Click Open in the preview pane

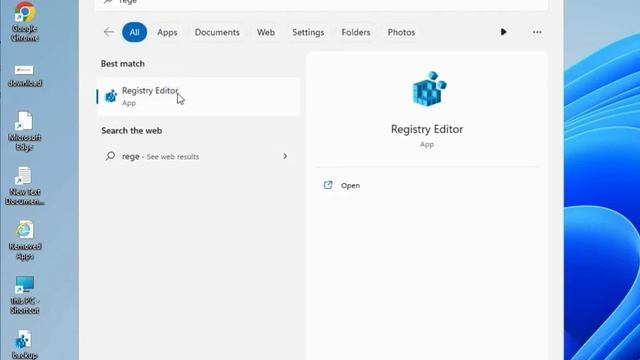[x=350, y=185]
